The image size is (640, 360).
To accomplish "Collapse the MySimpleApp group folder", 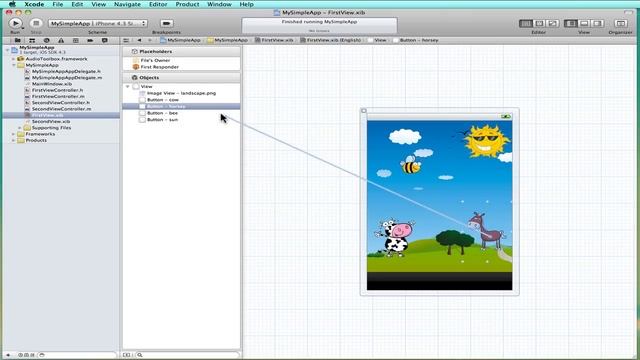I will click(x=13, y=65).
